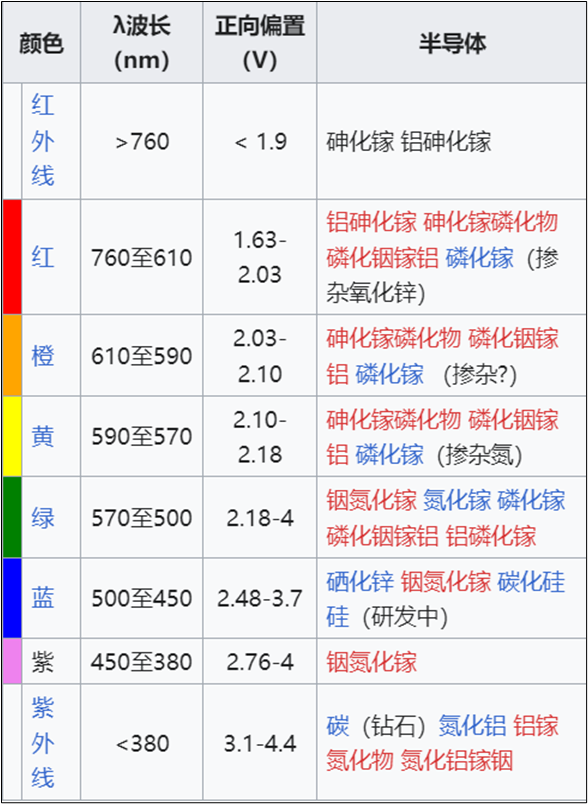Select the 610至590 wavelength cell
The image size is (588, 804).
(x=141, y=355)
